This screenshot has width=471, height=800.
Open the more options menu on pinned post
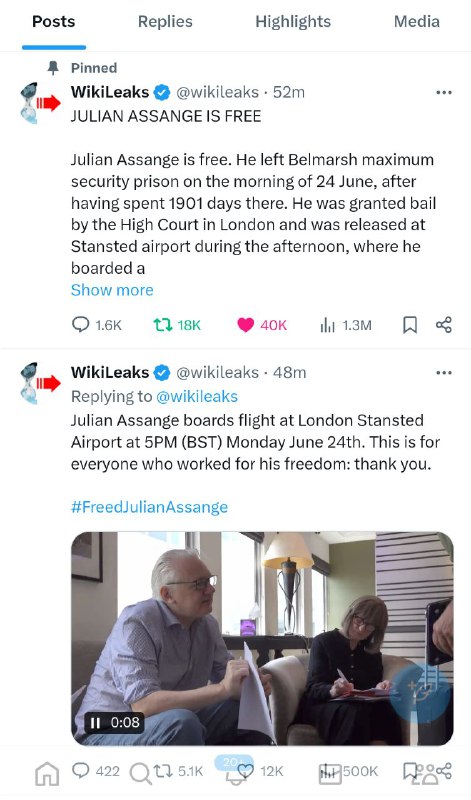[x=443, y=92]
